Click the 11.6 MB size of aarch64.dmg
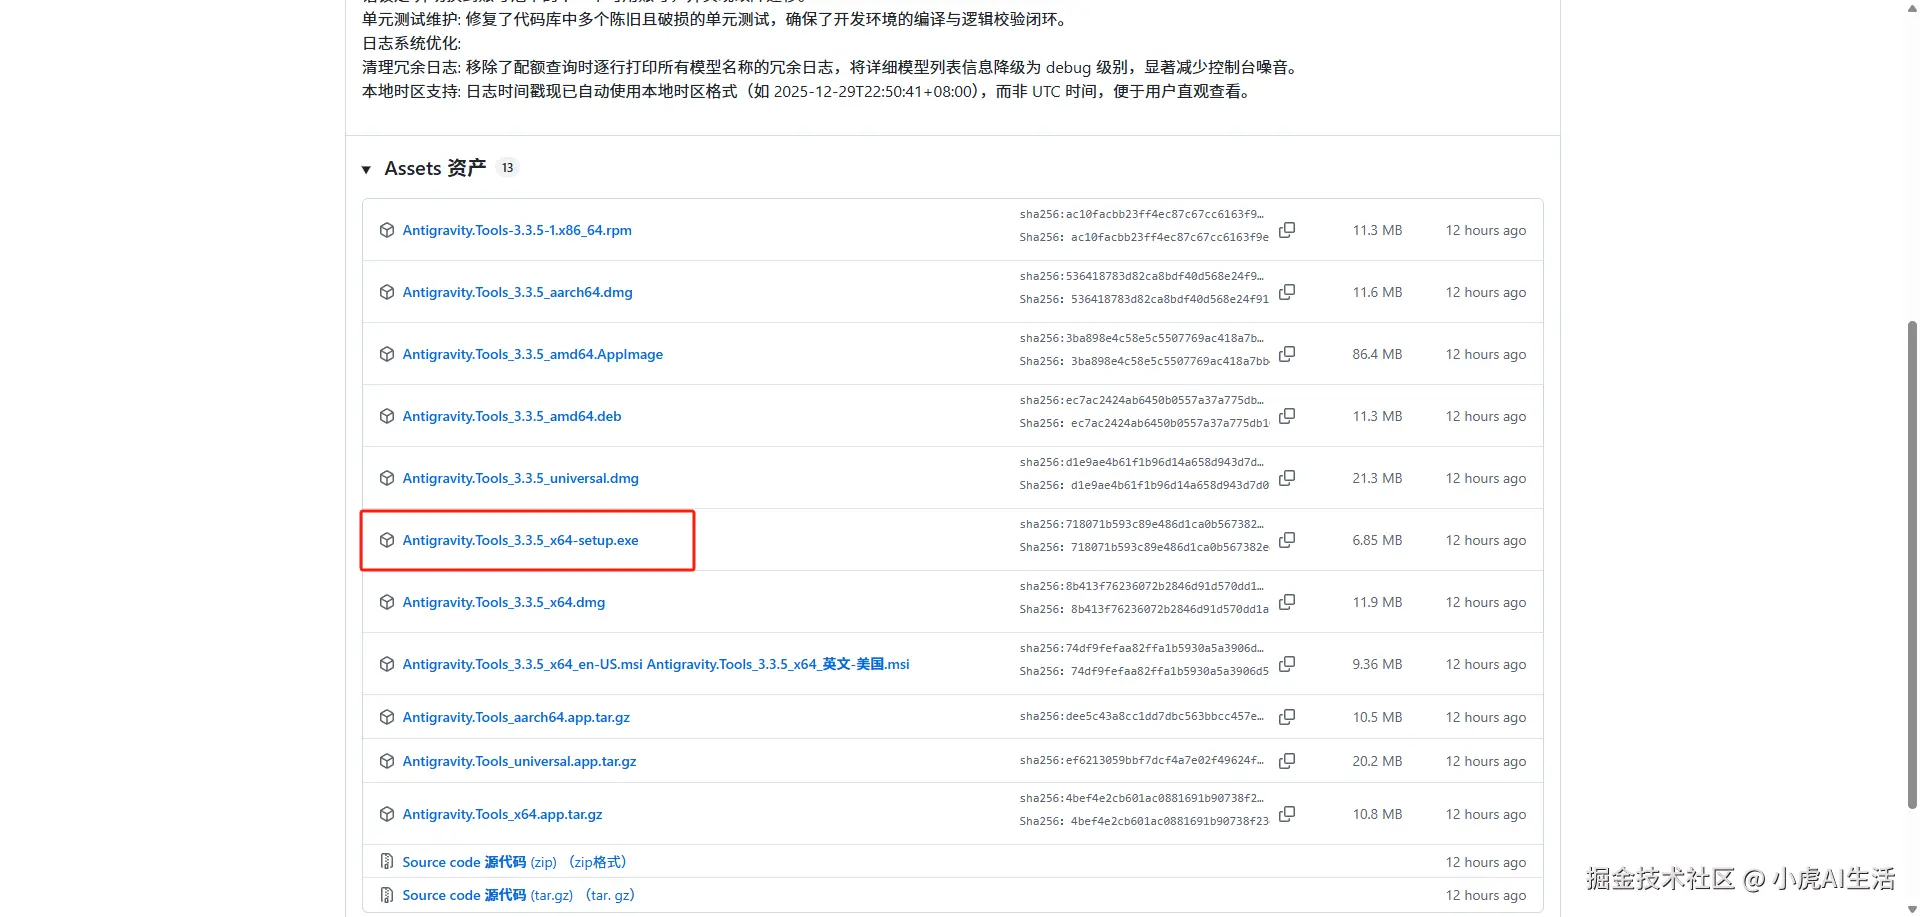This screenshot has height=917, width=1920. click(x=1377, y=292)
